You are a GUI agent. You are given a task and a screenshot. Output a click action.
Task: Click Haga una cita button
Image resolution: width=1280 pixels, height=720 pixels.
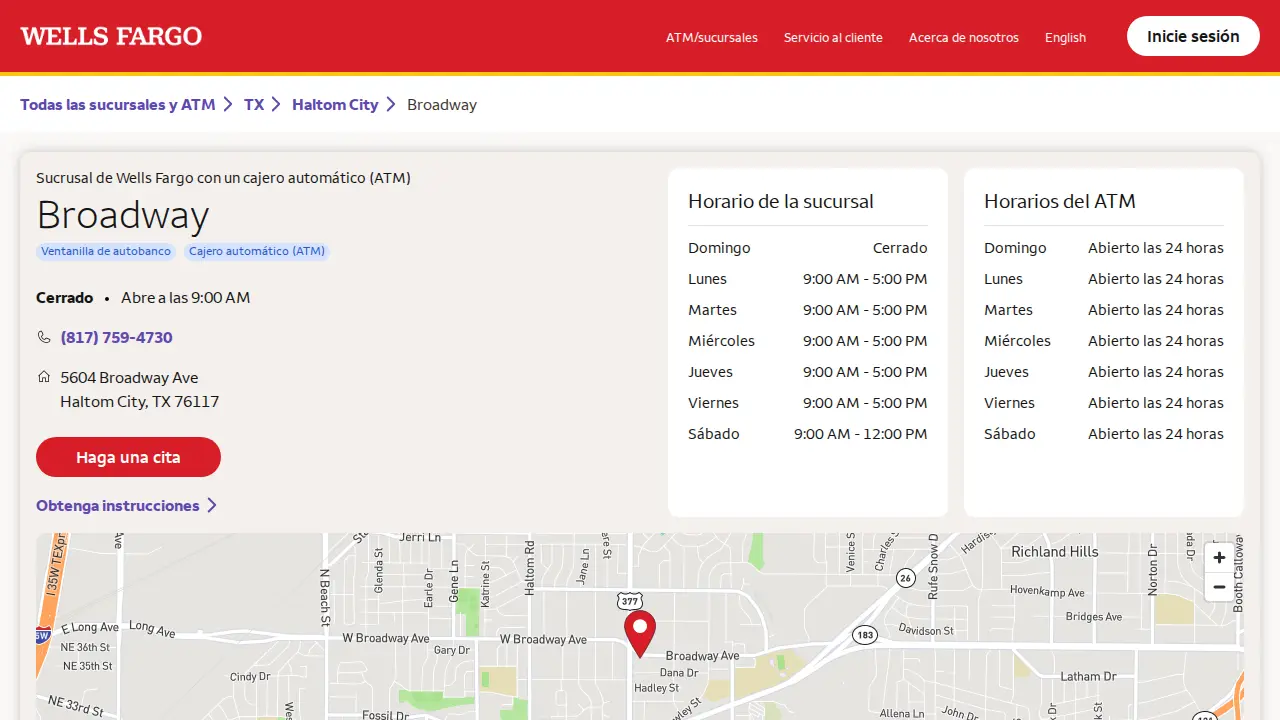128,457
